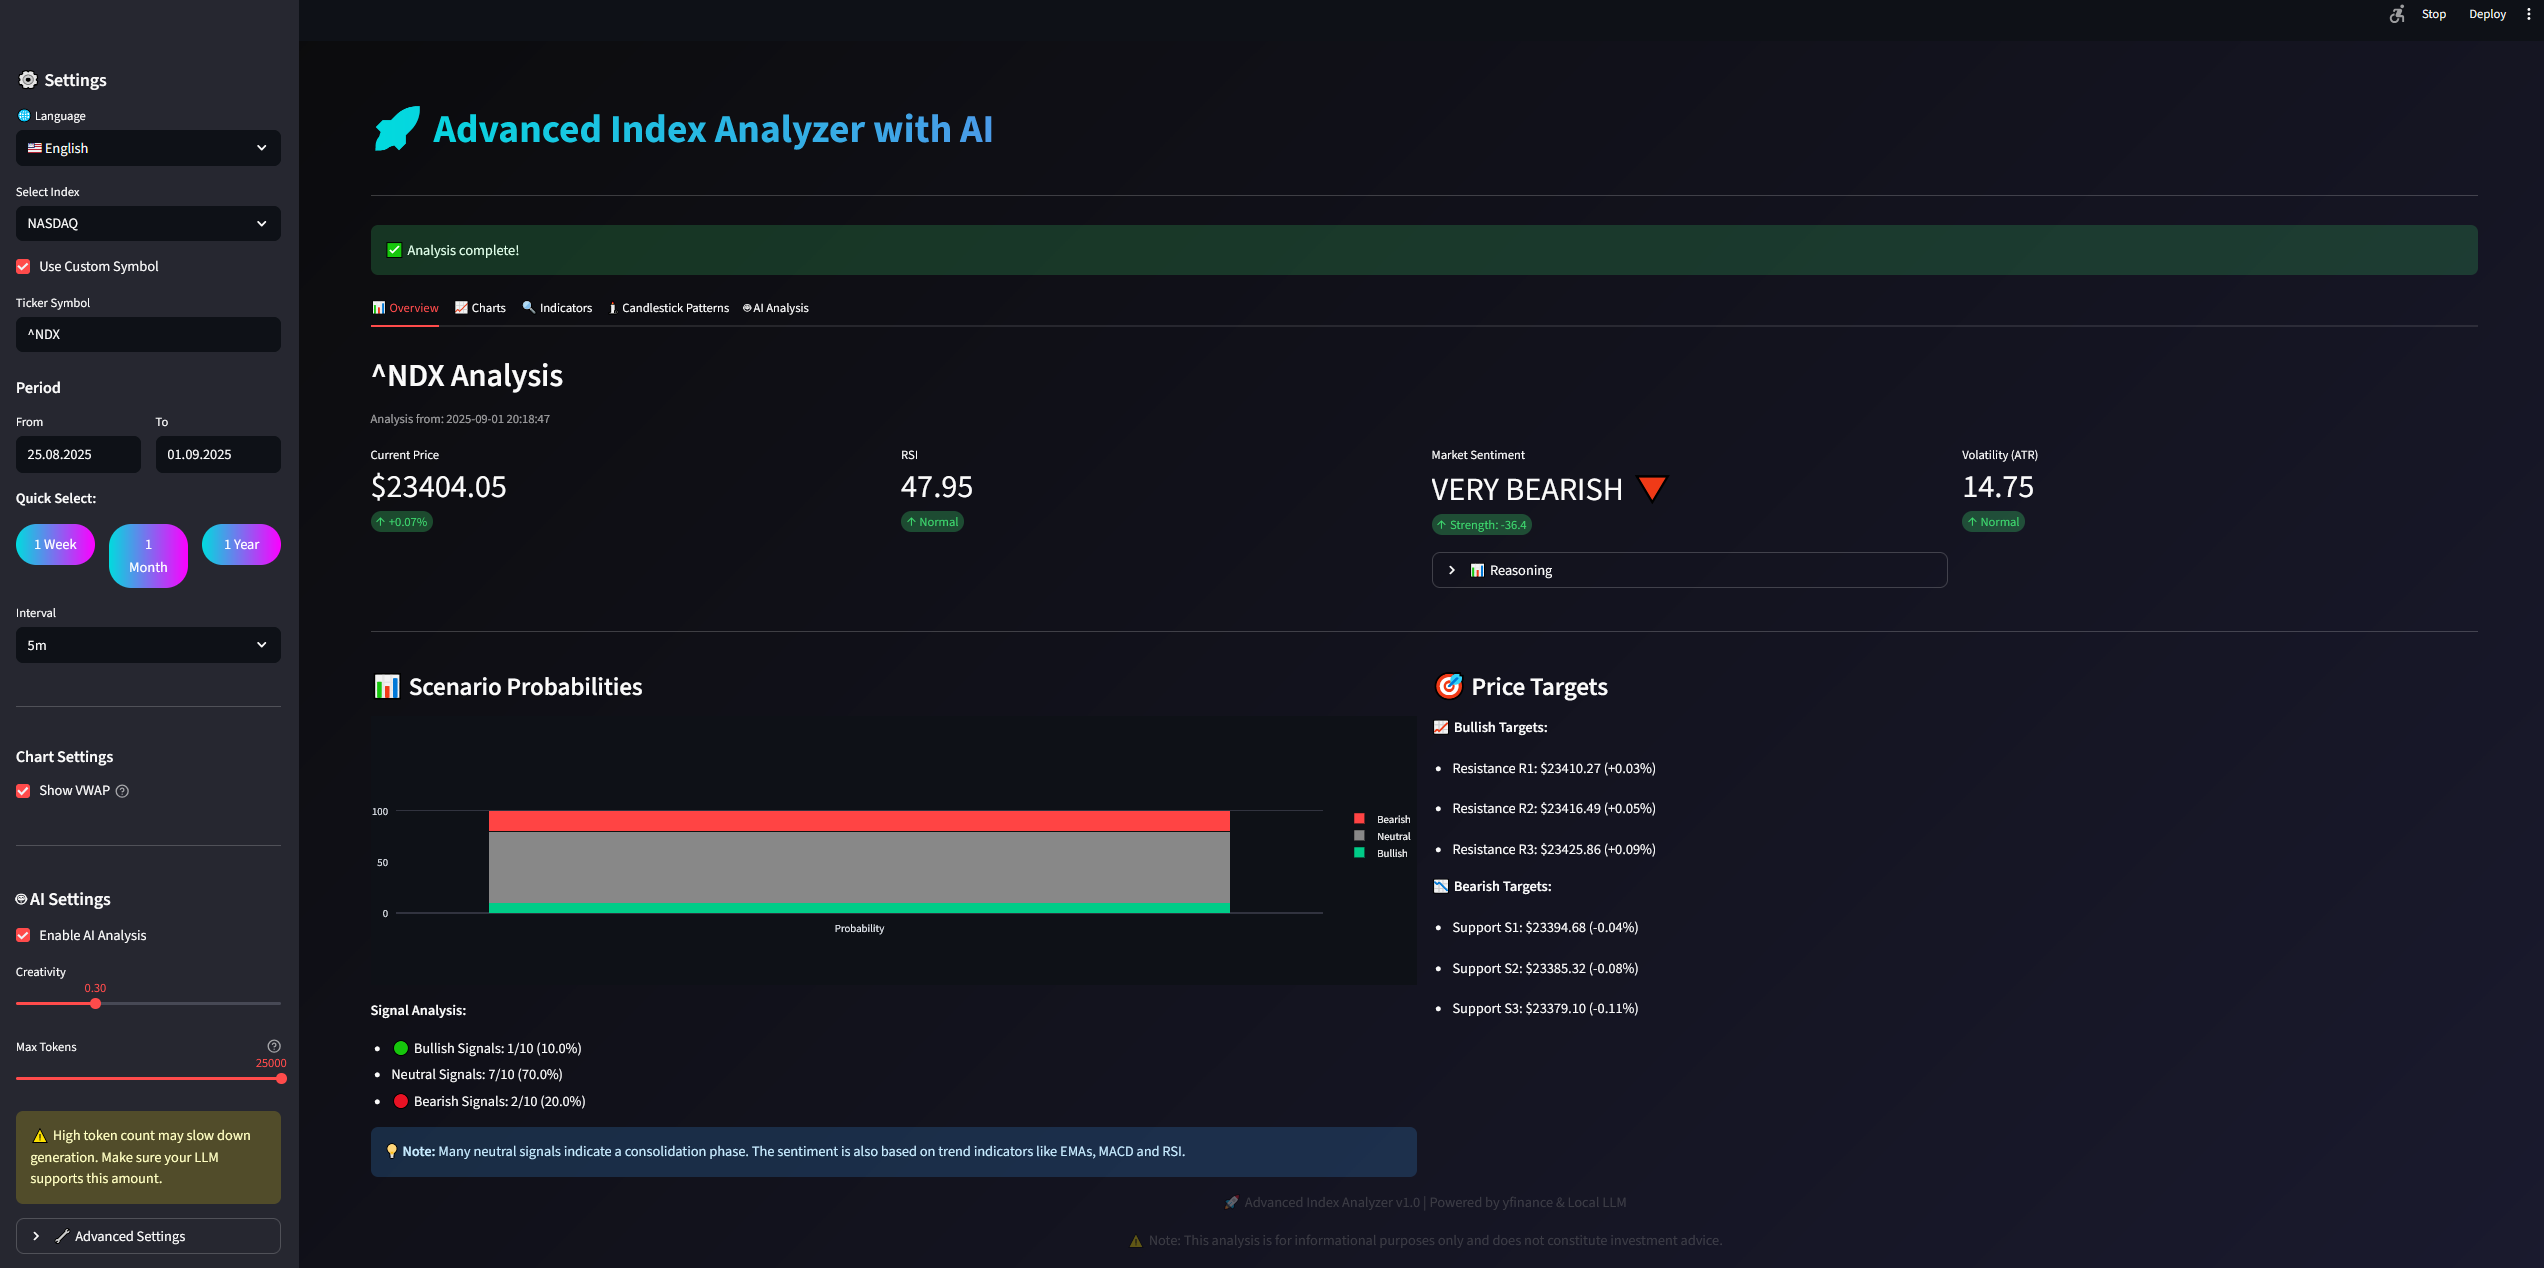2544x1268 pixels.
Task: Open the Language dropdown
Action: (148, 148)
